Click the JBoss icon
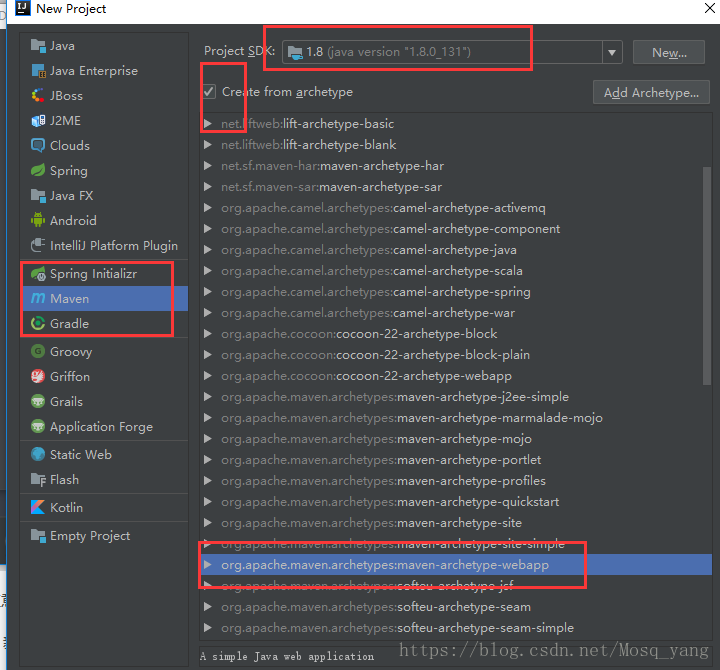The image size is (720, 670). tap(38, 96)
